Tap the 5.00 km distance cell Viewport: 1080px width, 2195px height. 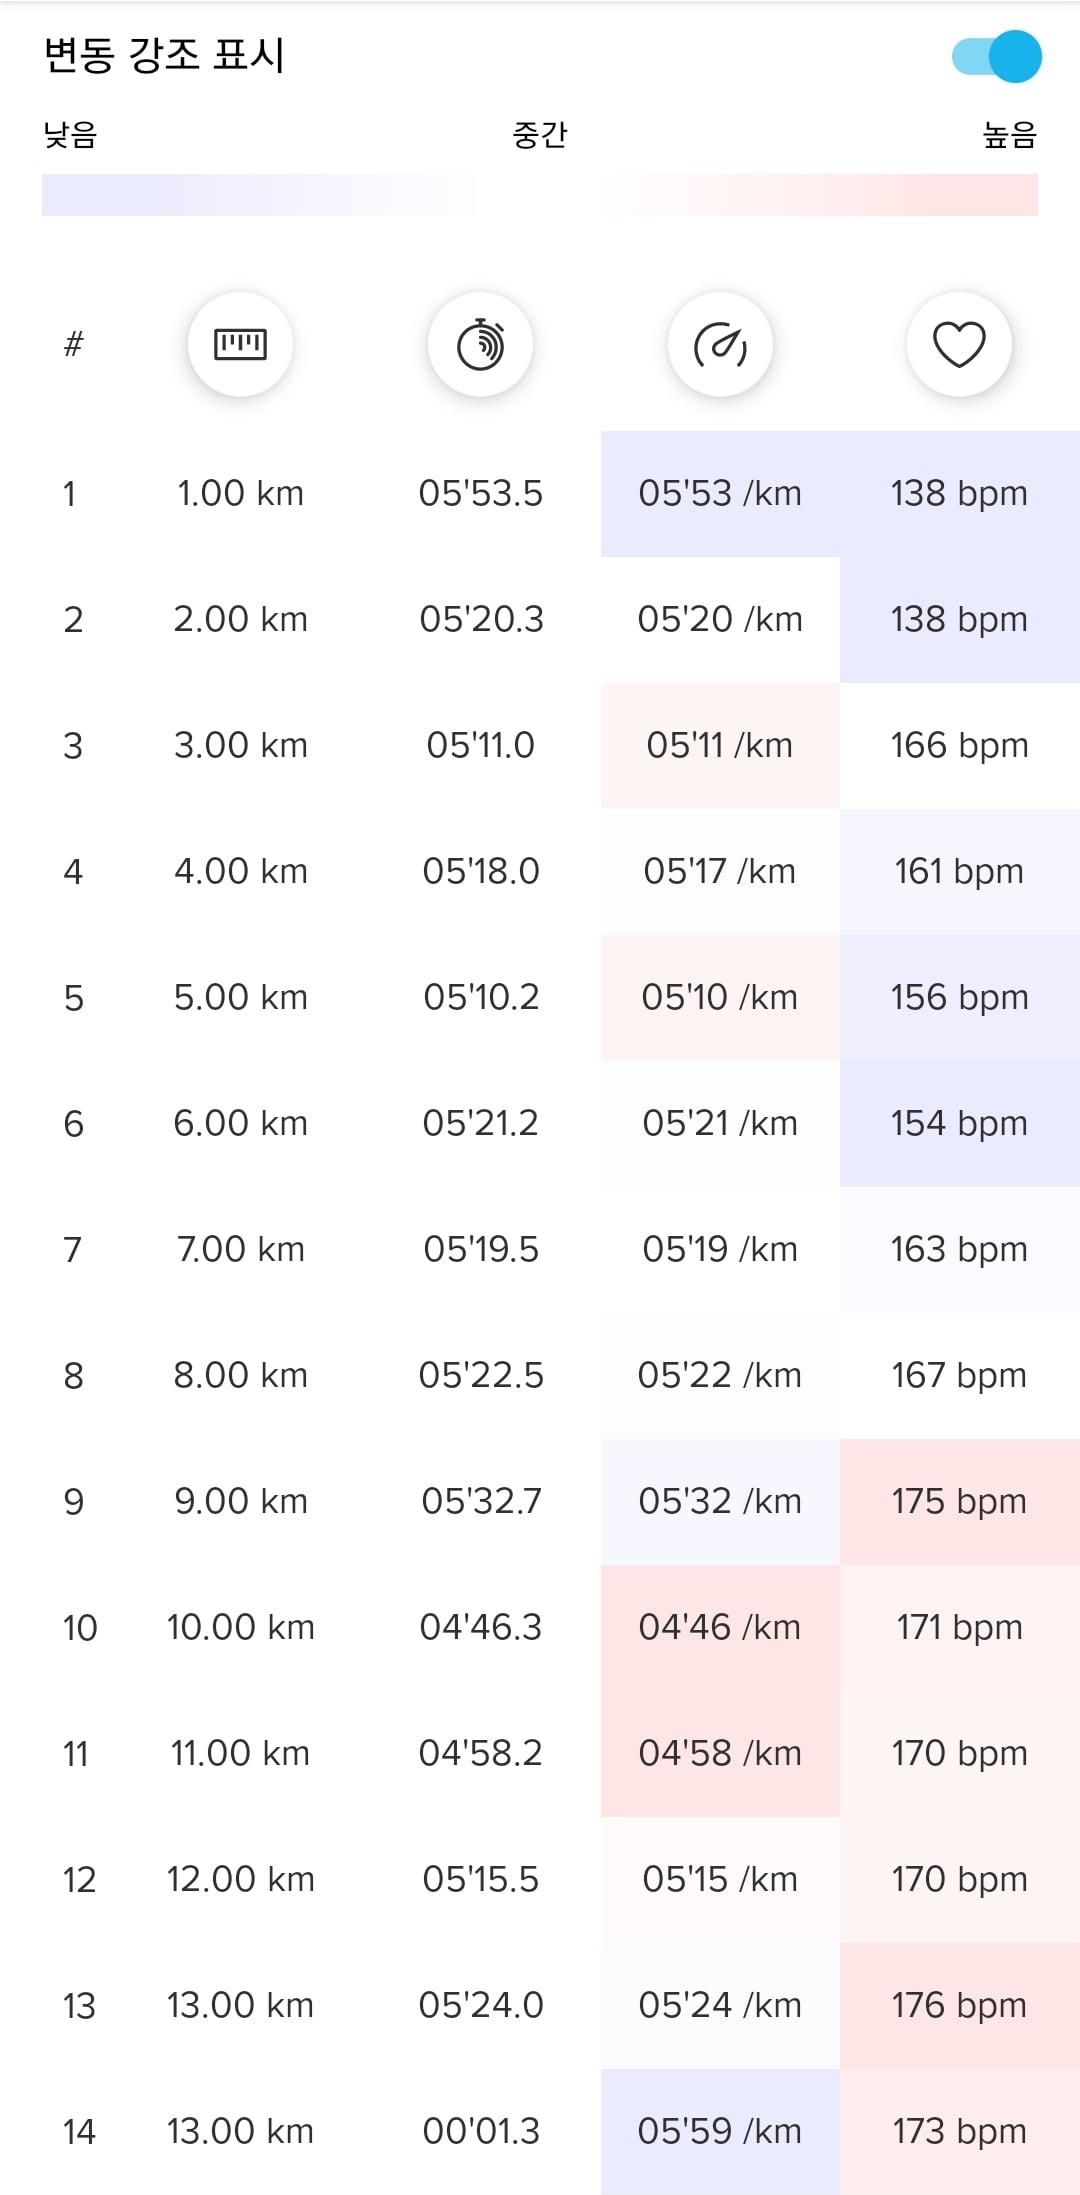click(x=240, y=998)
